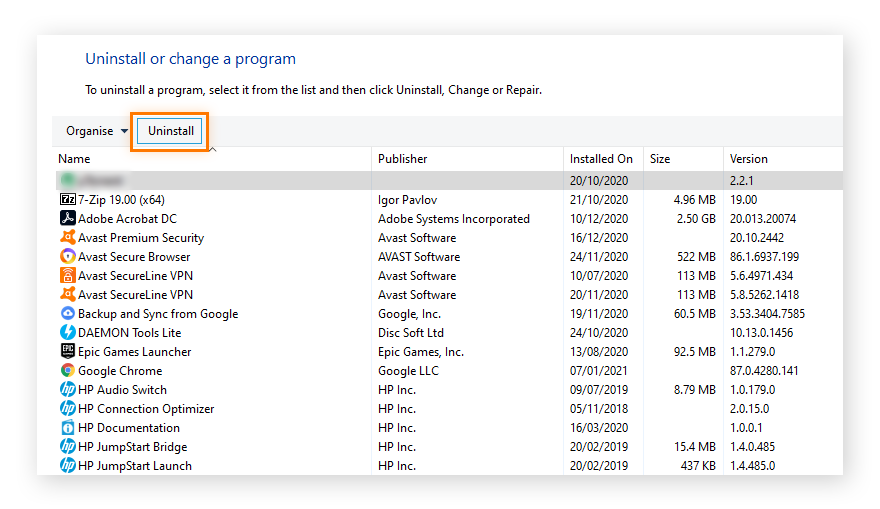Select HP JumpStart Bridge entry

(x=449, y=447)
